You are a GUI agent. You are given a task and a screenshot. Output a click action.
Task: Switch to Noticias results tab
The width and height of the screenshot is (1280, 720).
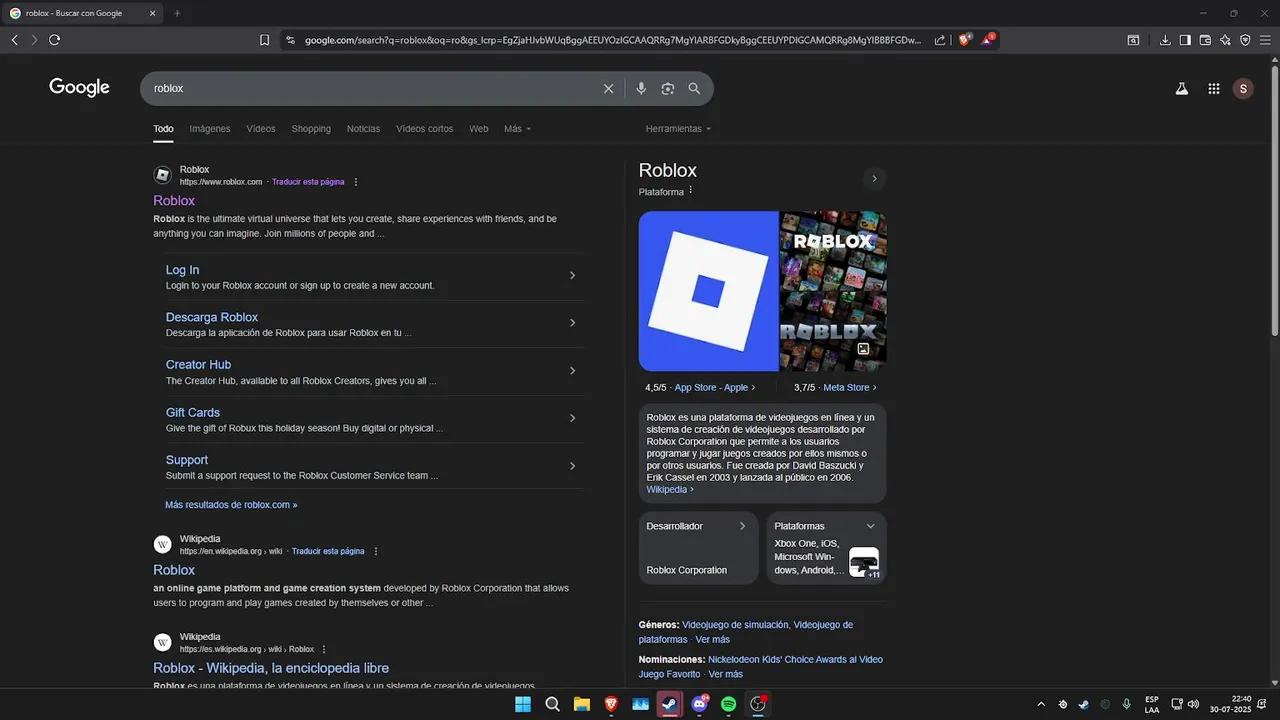(363, 129)
